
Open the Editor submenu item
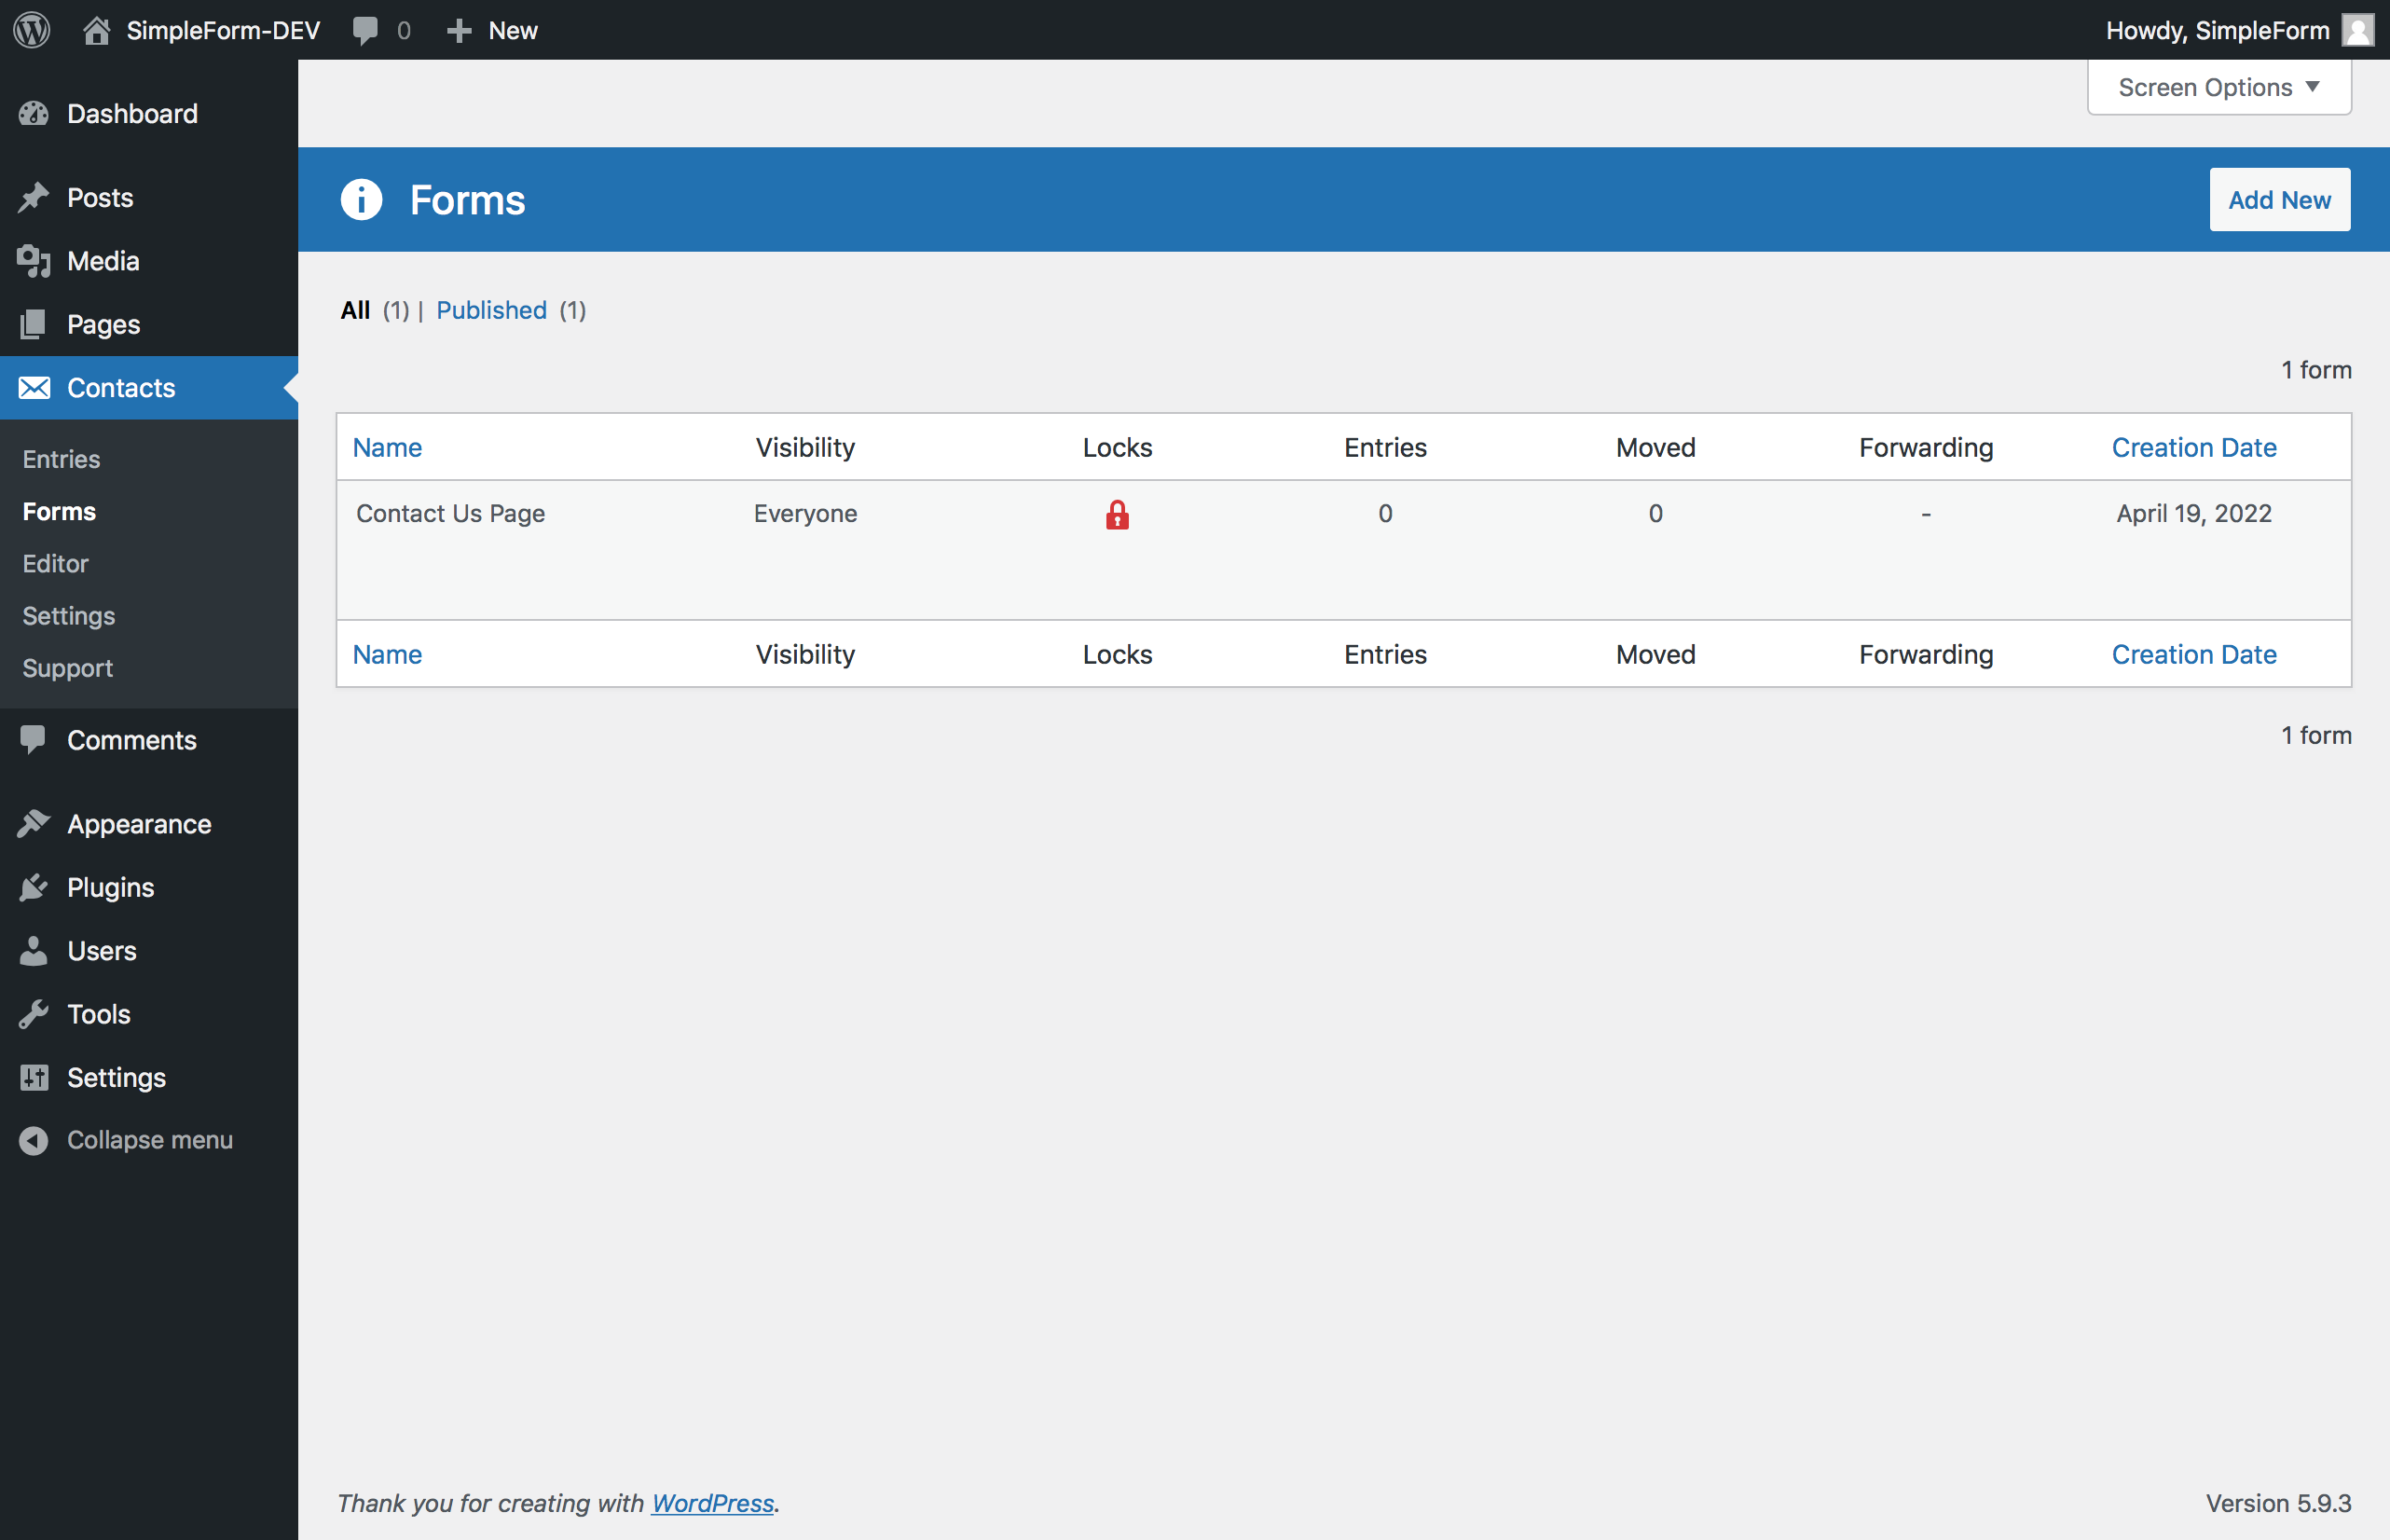[x=55, y=563]
